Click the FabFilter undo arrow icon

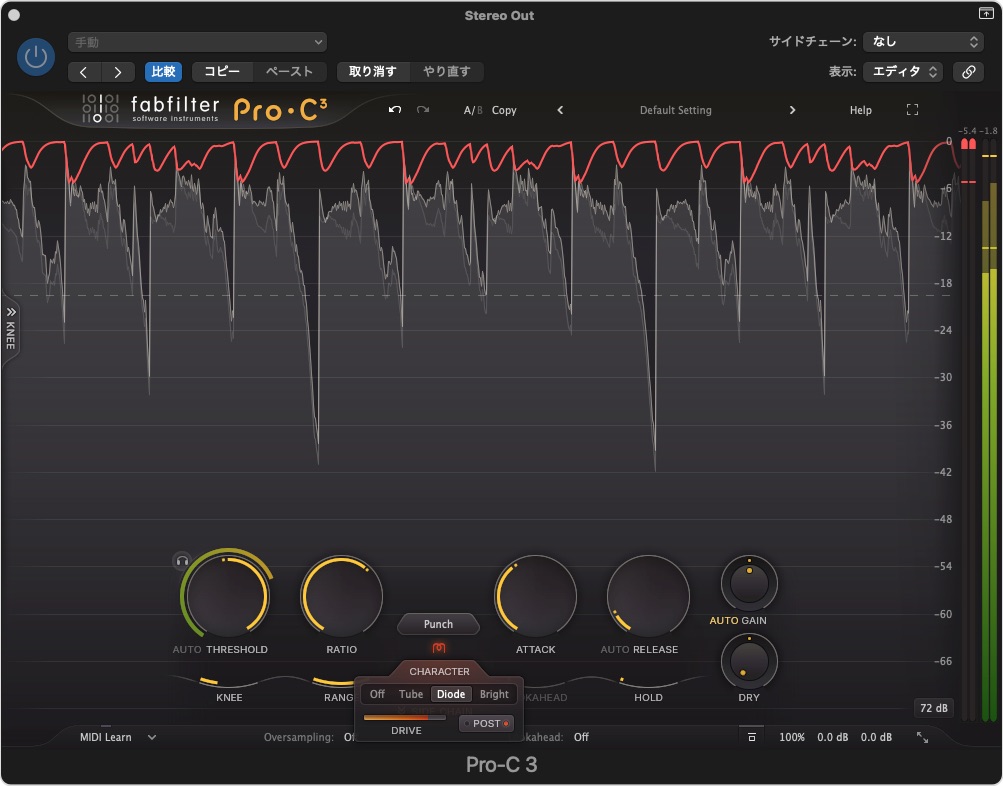[x=395, y=110]
